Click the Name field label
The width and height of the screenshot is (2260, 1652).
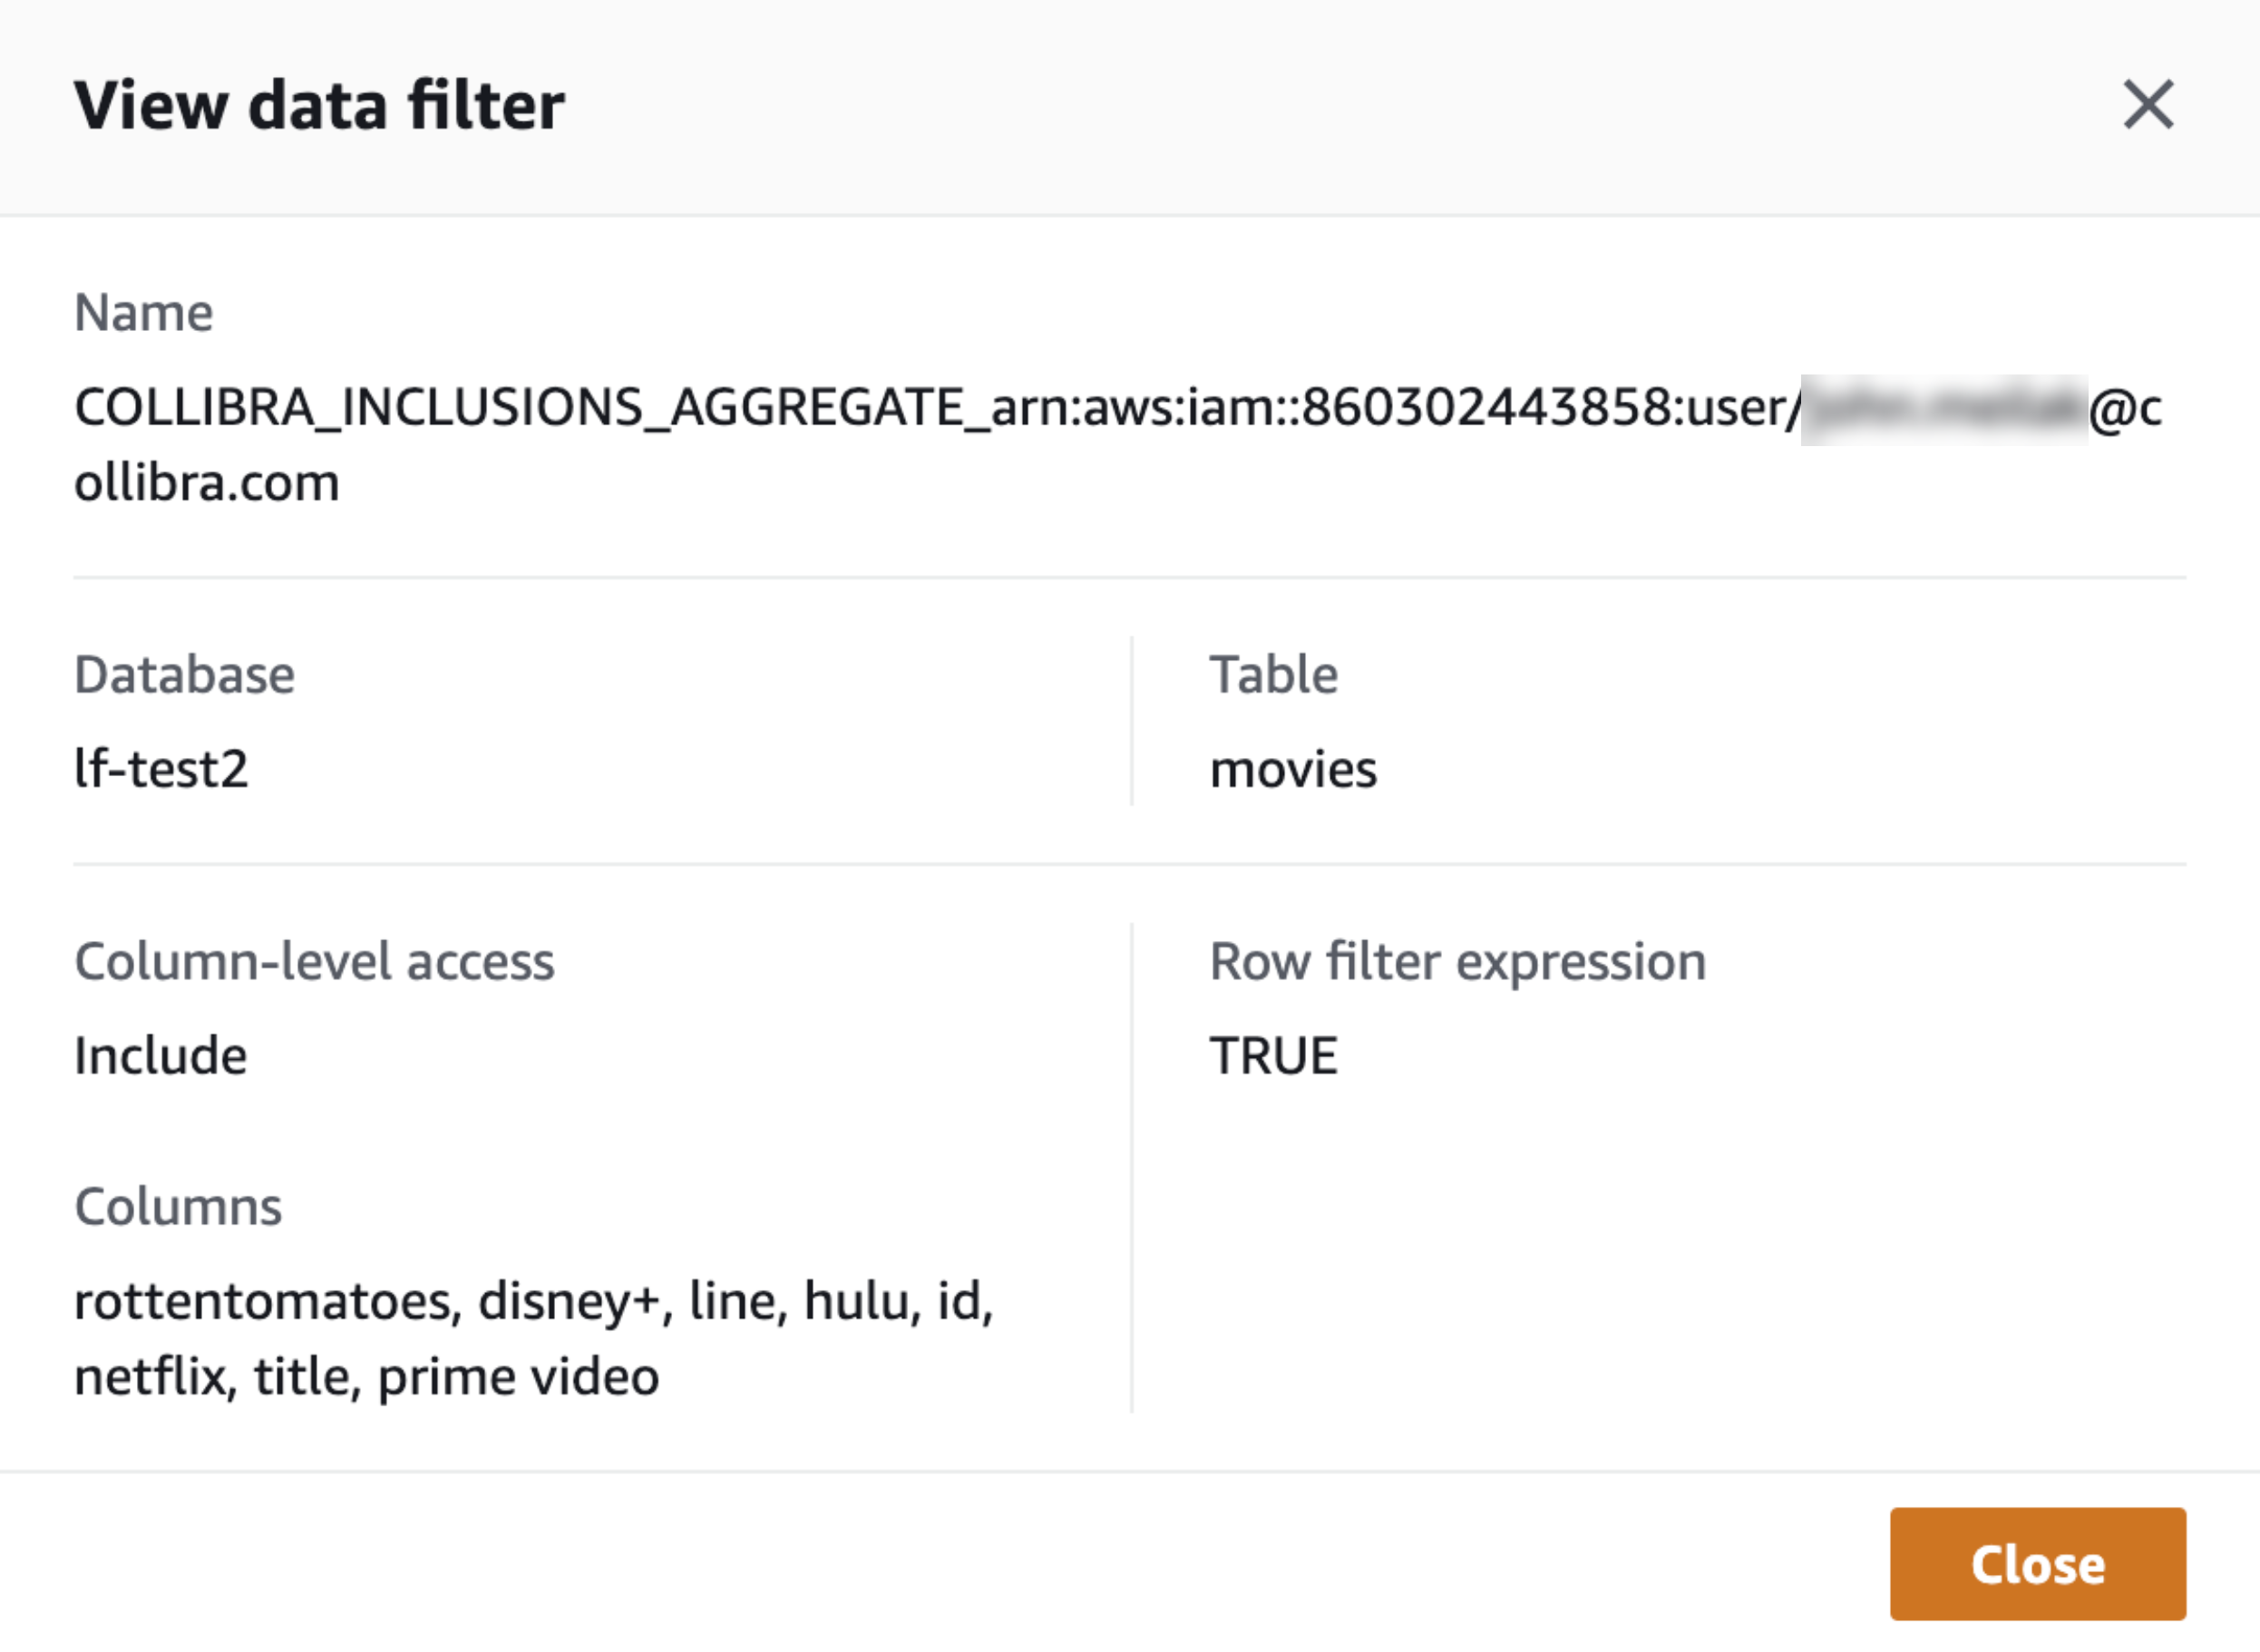(x=143, y=311)
